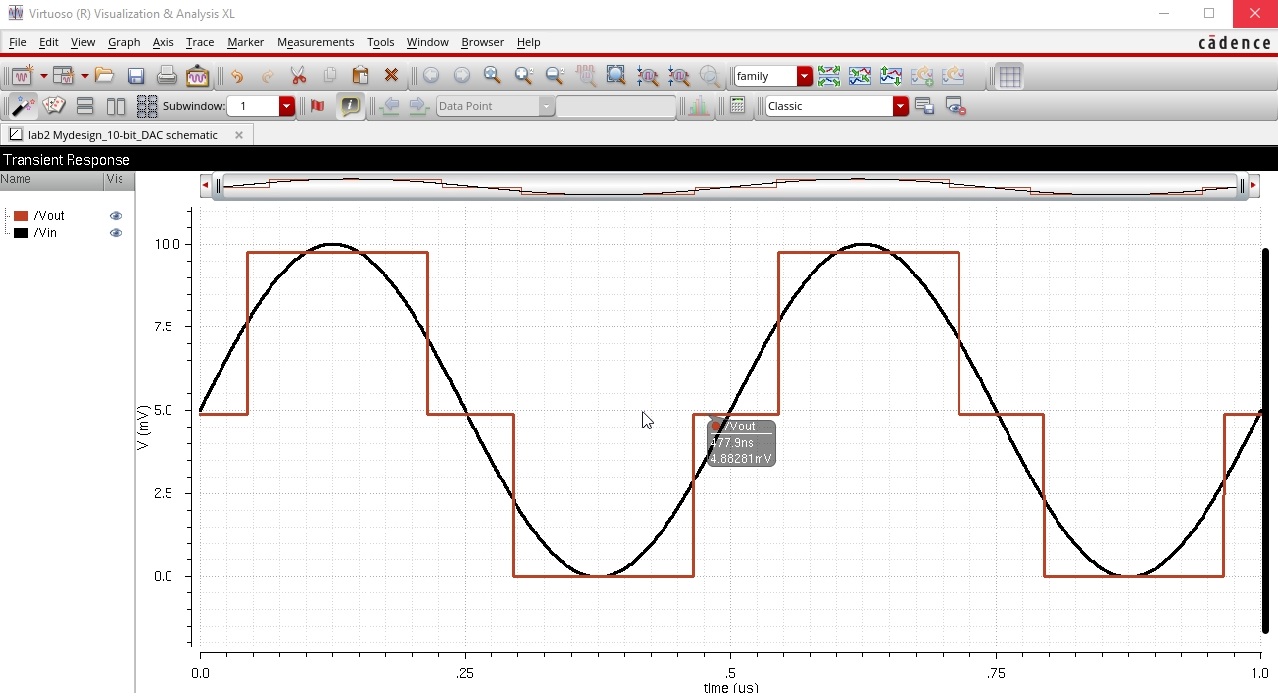Toggle visibility of the /Vin trace
Viewport: 1278px width, 699px height.
click(x=116, y=233)
